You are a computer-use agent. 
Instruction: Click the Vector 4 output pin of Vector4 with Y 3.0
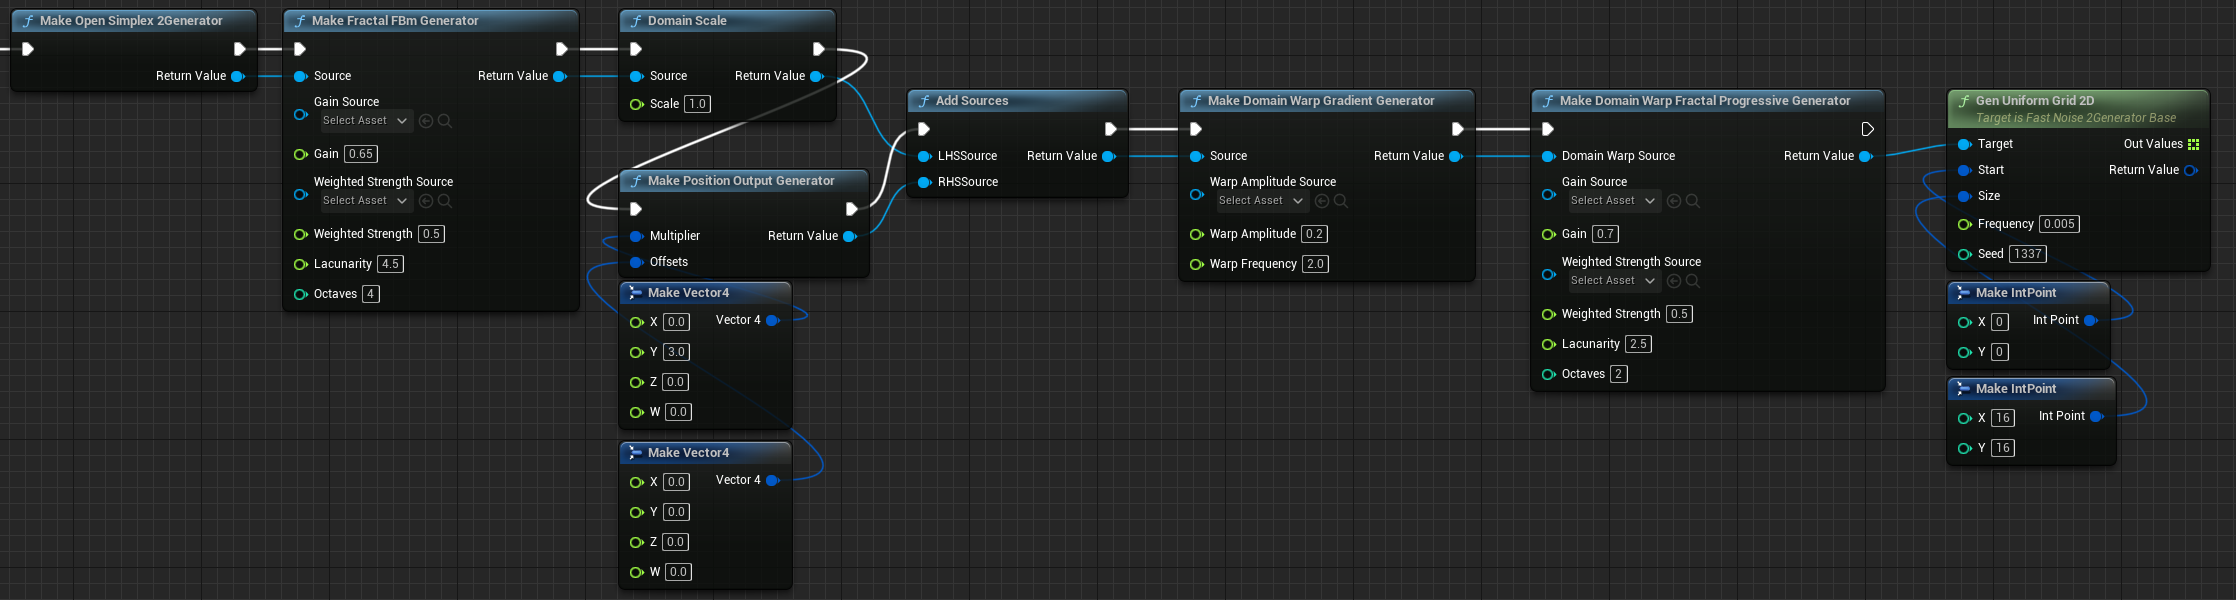coord(773,320)
